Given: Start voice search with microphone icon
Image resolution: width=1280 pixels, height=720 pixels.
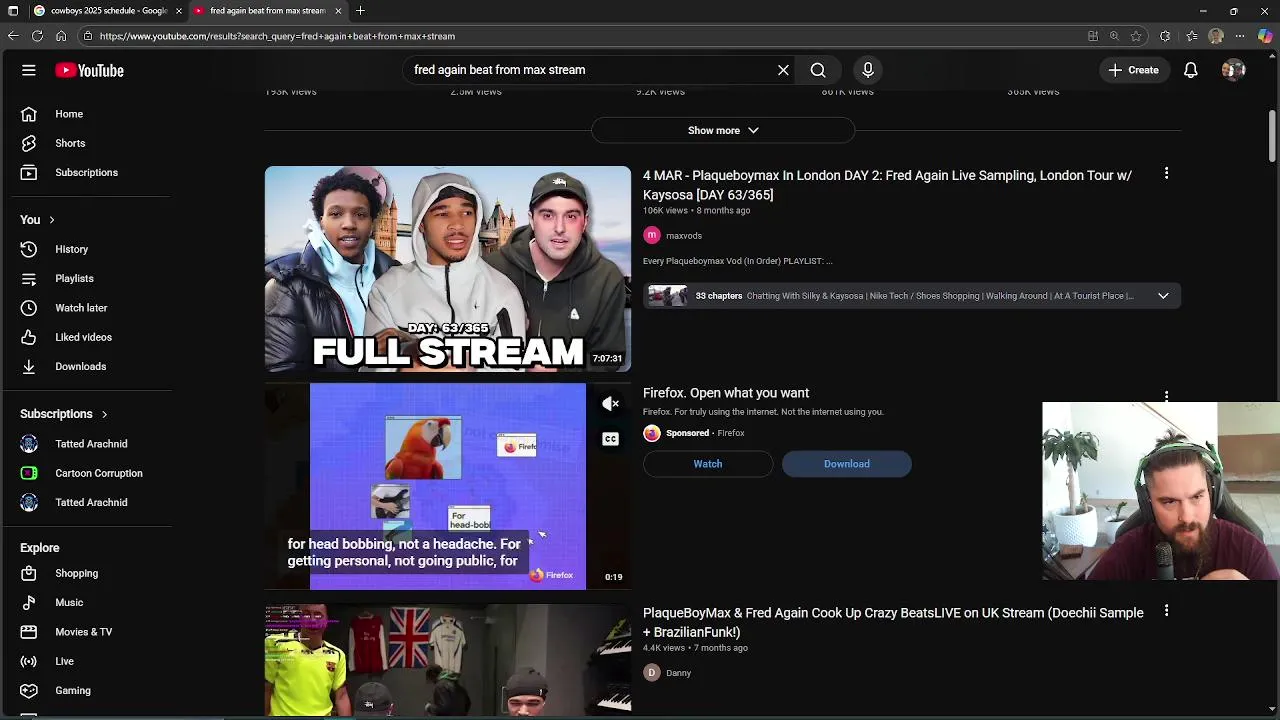Looking at the screenshot, I should 868,70.
